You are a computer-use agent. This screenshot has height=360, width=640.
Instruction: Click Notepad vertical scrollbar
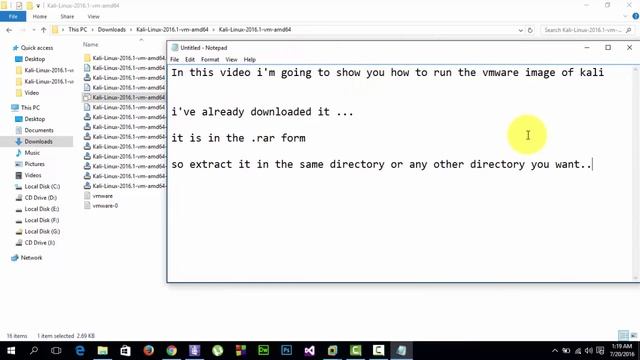[636, 173]
